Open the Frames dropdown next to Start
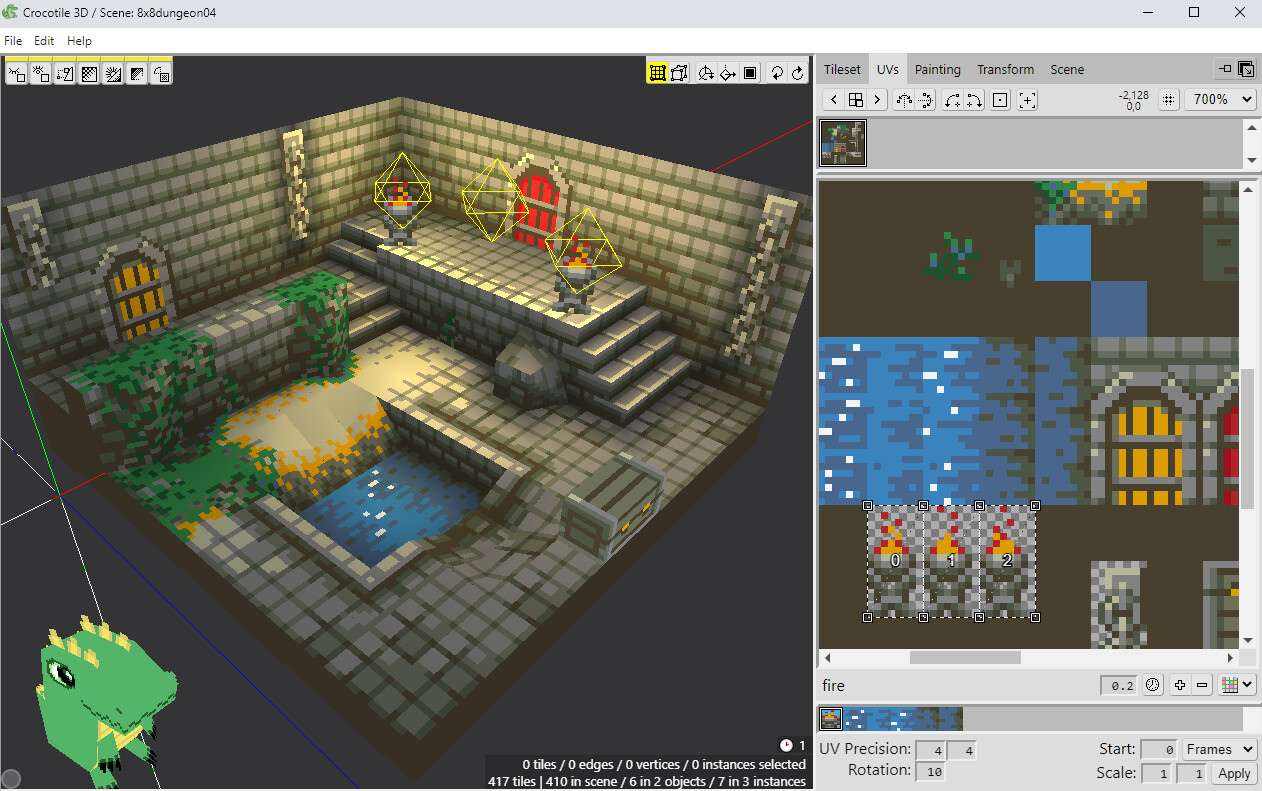The image size is (1262, 791). (x=1218, y=748)
